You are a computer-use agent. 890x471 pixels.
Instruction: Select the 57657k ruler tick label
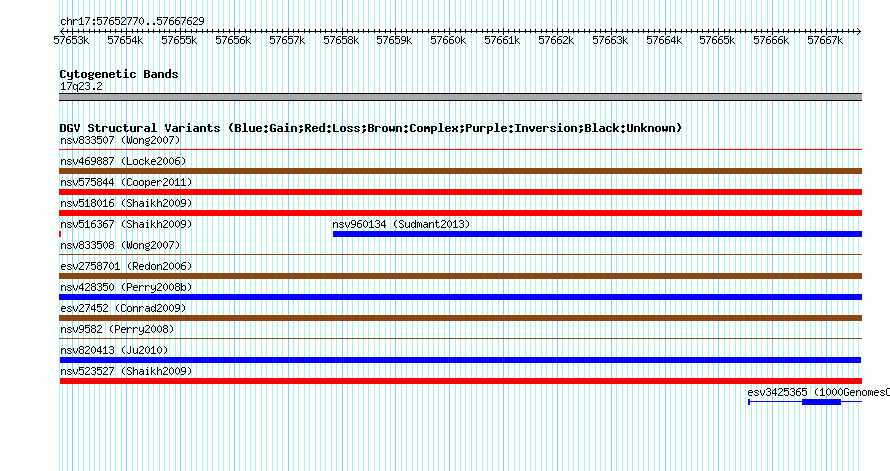287,40
